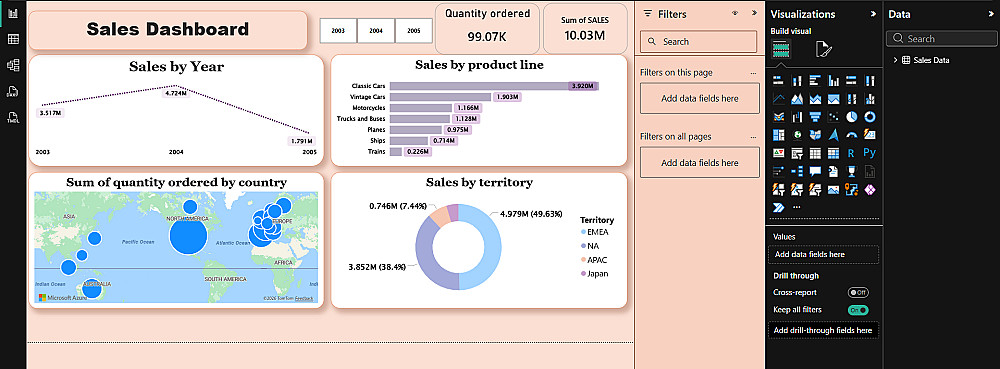Toggle Filters pane eye visibility icon
1000x369 pixels.
tap(735, 13)
